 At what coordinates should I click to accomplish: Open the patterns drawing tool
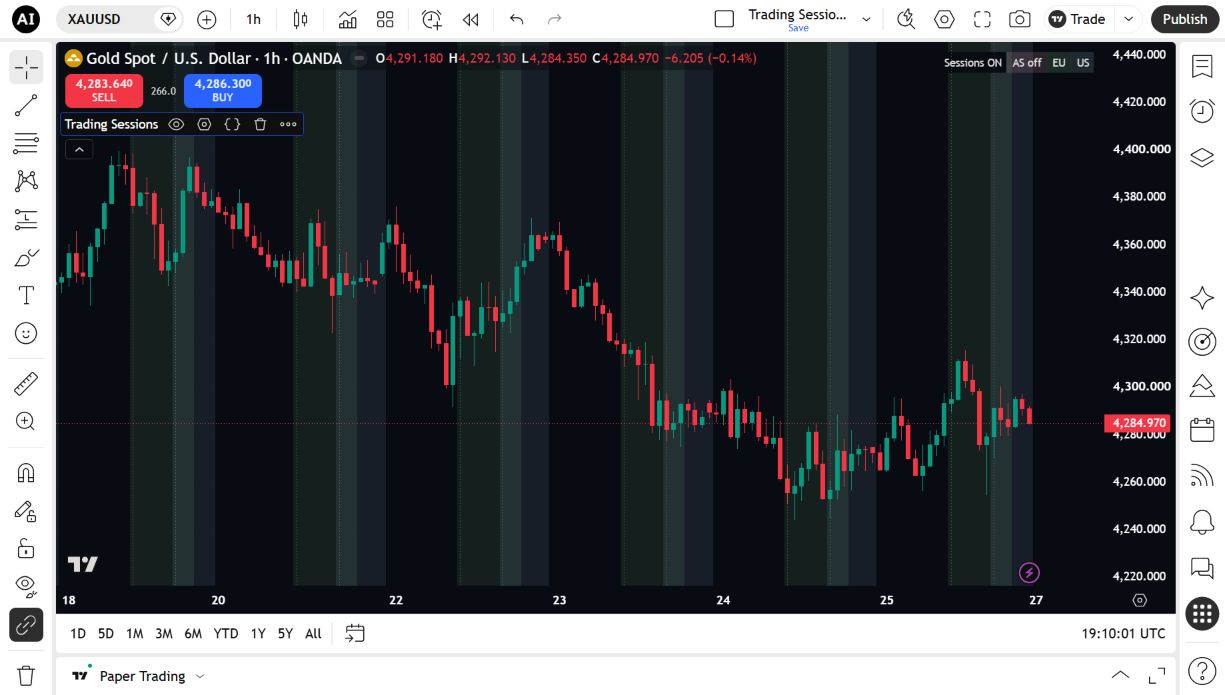[26, 181]
